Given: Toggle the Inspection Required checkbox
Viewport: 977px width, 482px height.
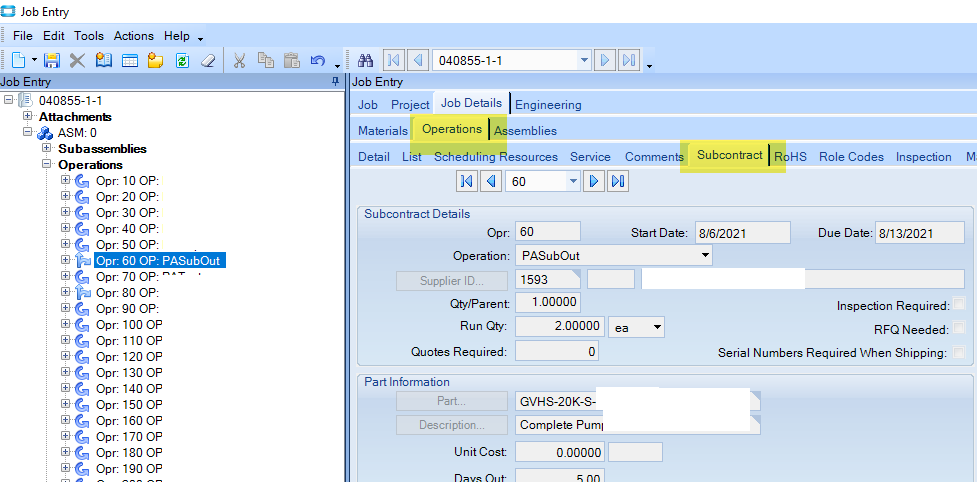Looking at the screenshot, I should (960, 305).
